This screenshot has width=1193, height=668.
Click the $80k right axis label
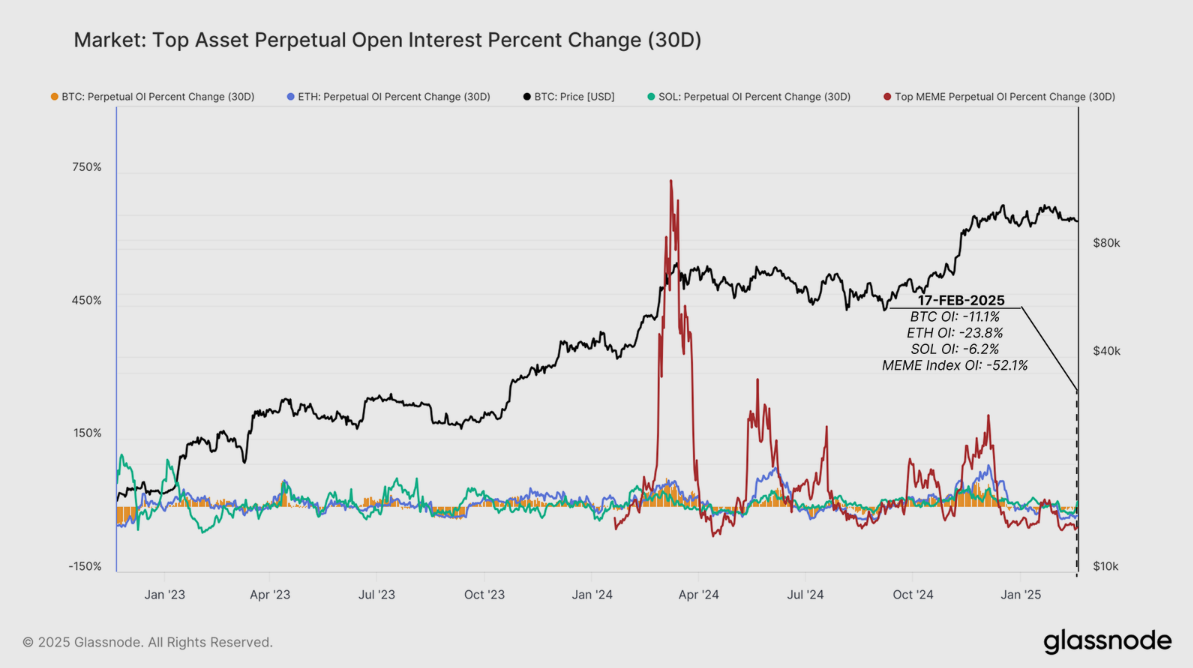[x=1107, y=243]
